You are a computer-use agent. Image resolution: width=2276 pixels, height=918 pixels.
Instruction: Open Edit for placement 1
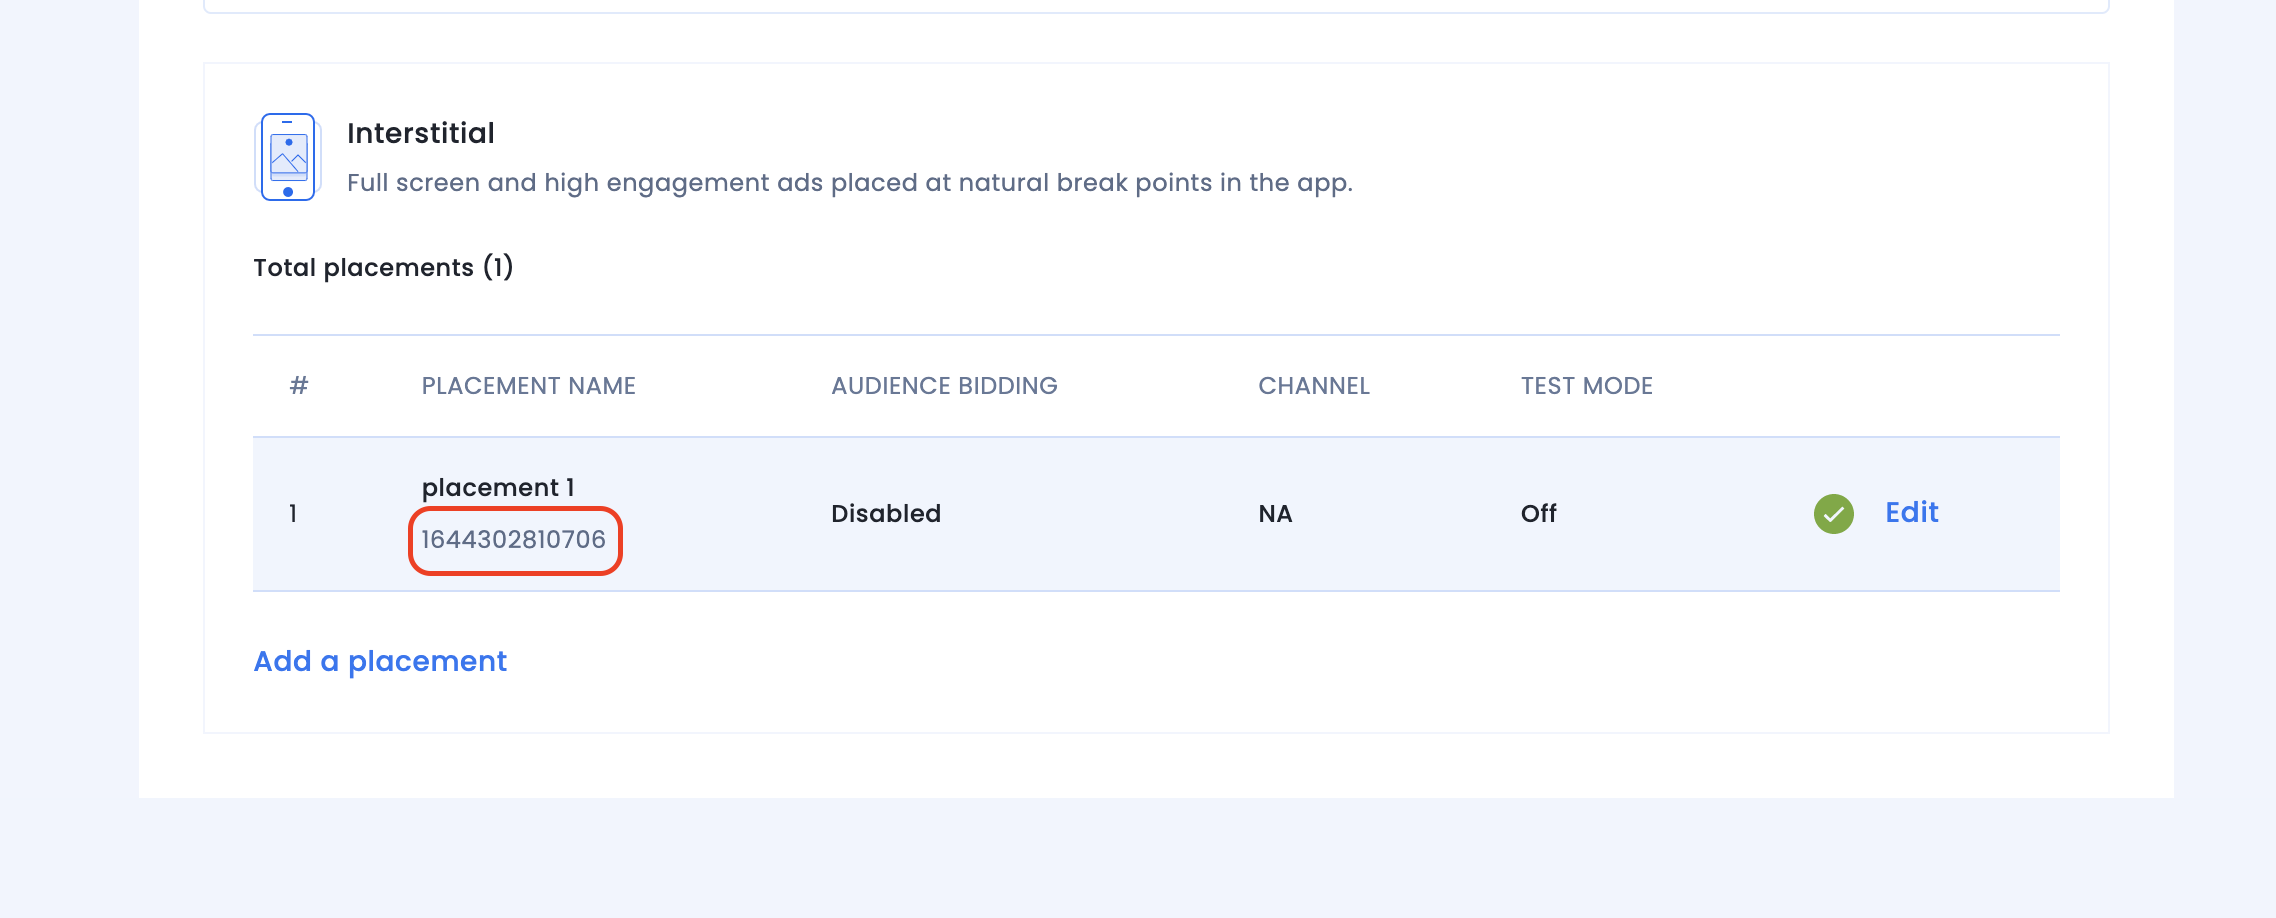coord(1911,513)
